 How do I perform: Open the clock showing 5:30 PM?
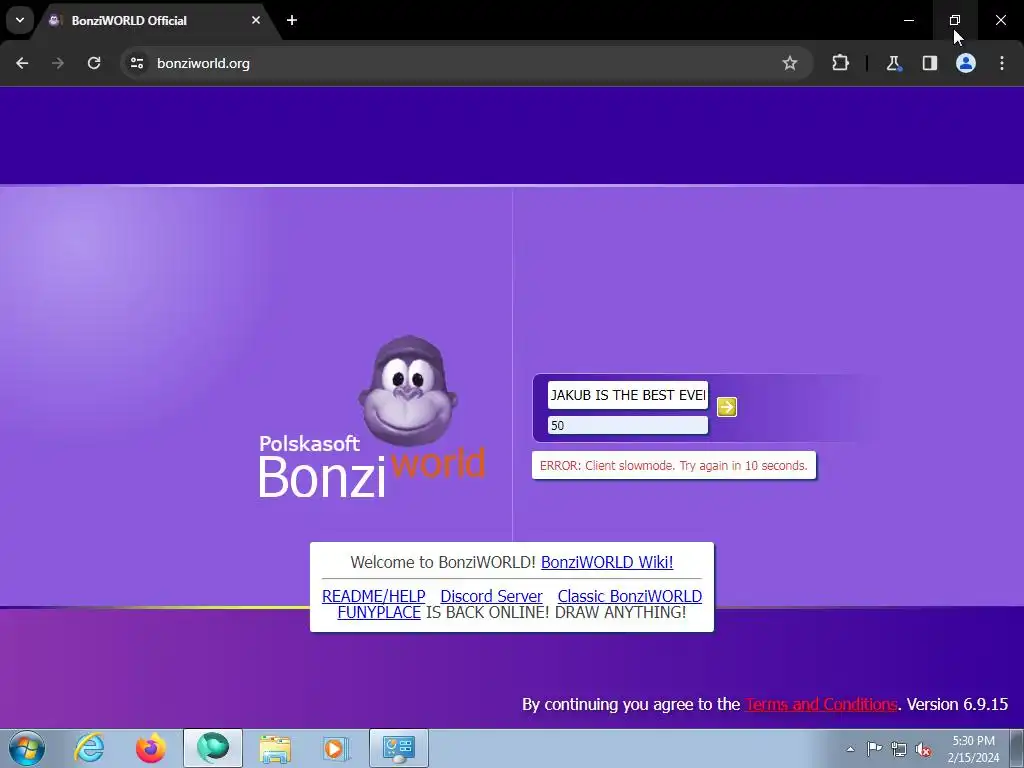(973, 749)
